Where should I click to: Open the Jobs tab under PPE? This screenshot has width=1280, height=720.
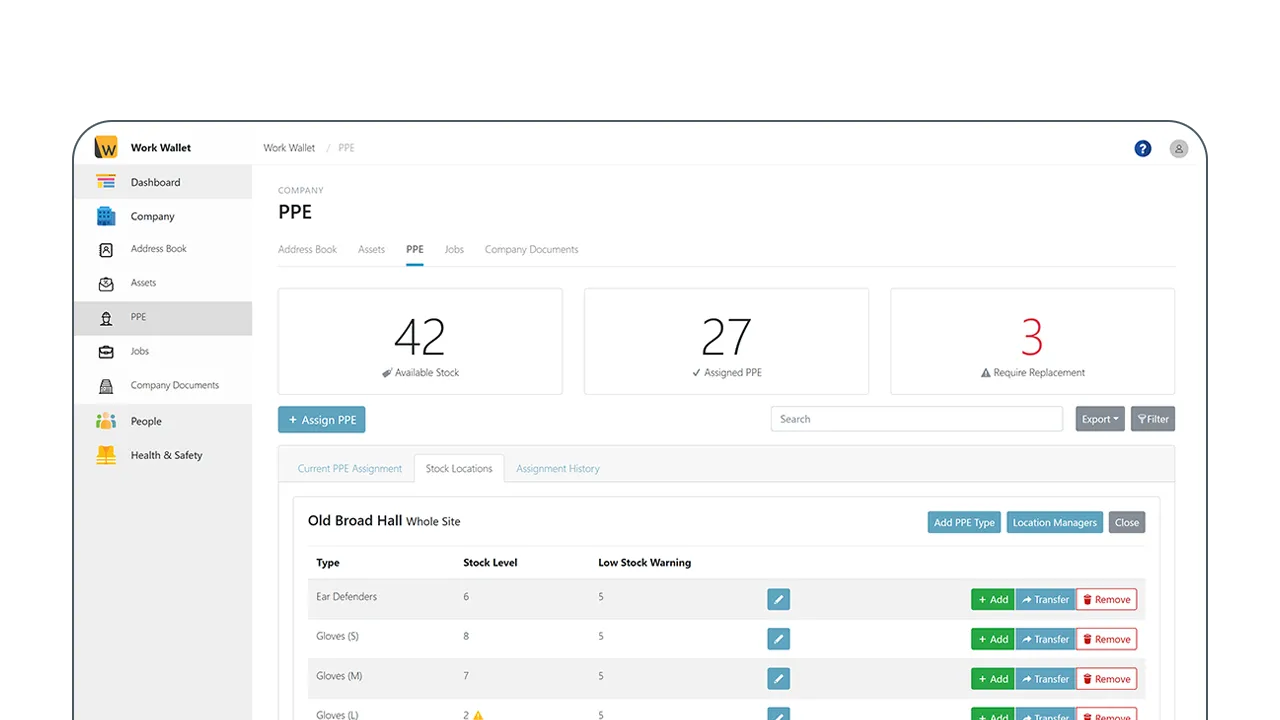(454, 249)
